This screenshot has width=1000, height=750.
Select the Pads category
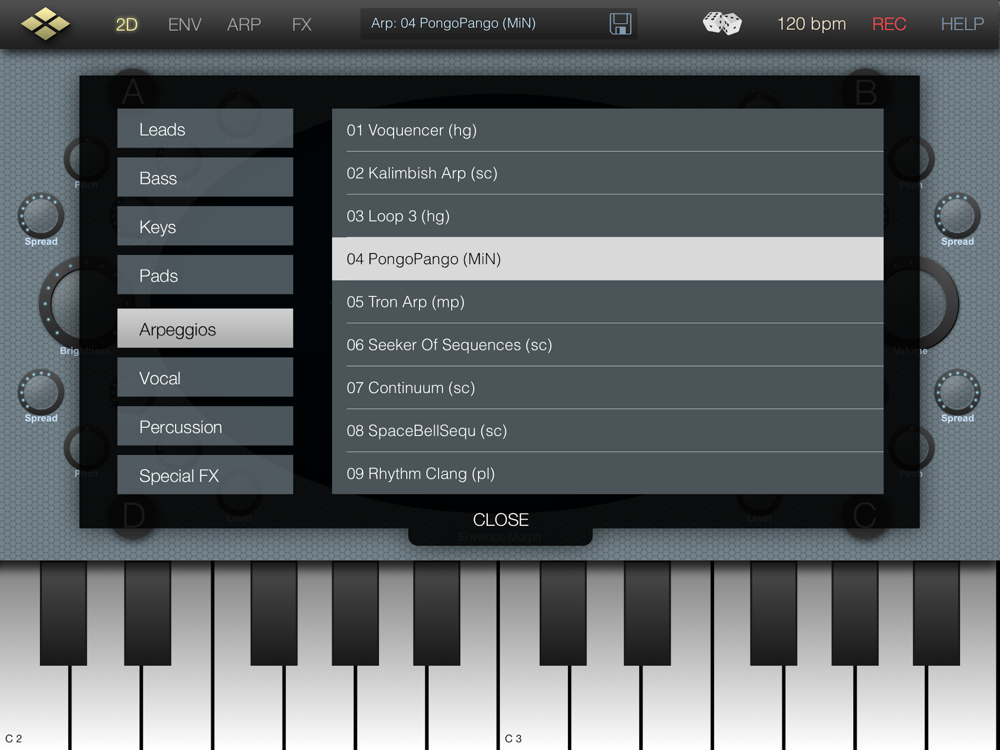click(x=205, y=275)
